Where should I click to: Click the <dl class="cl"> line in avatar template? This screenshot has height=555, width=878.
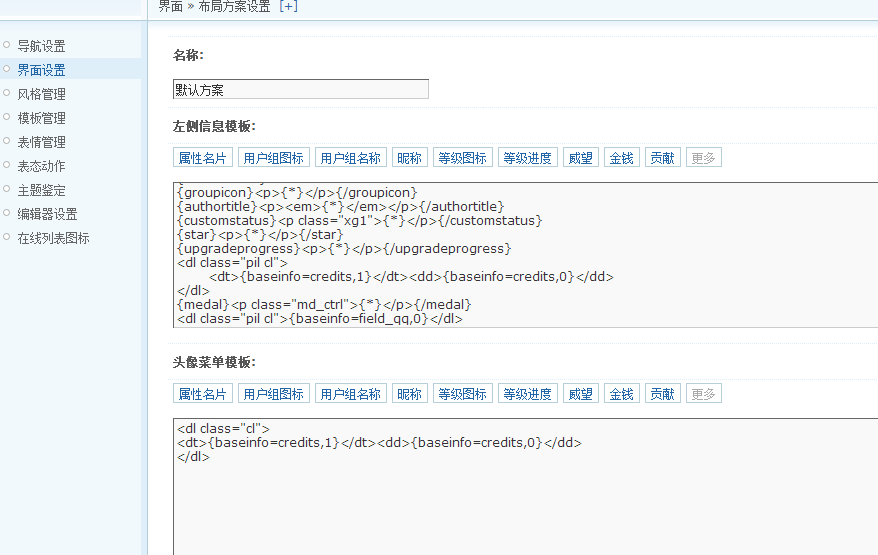pos(223,428)
